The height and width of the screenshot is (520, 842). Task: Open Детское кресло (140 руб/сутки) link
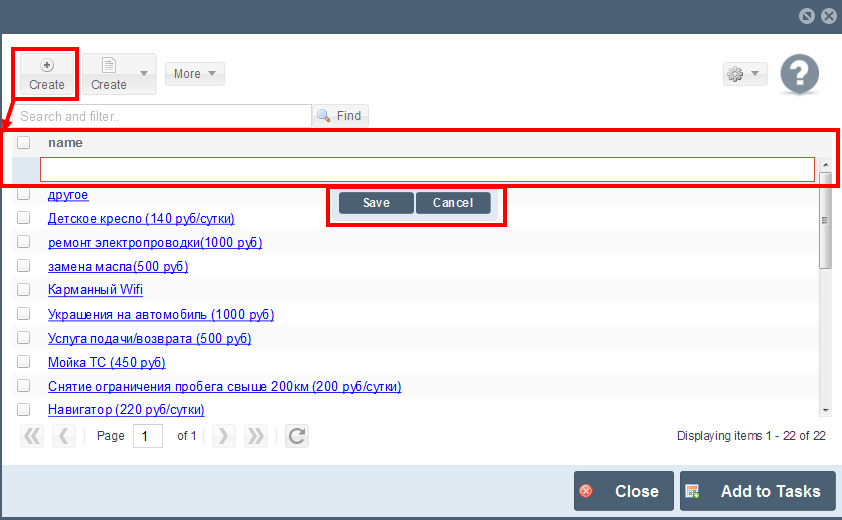pos(141,219)
